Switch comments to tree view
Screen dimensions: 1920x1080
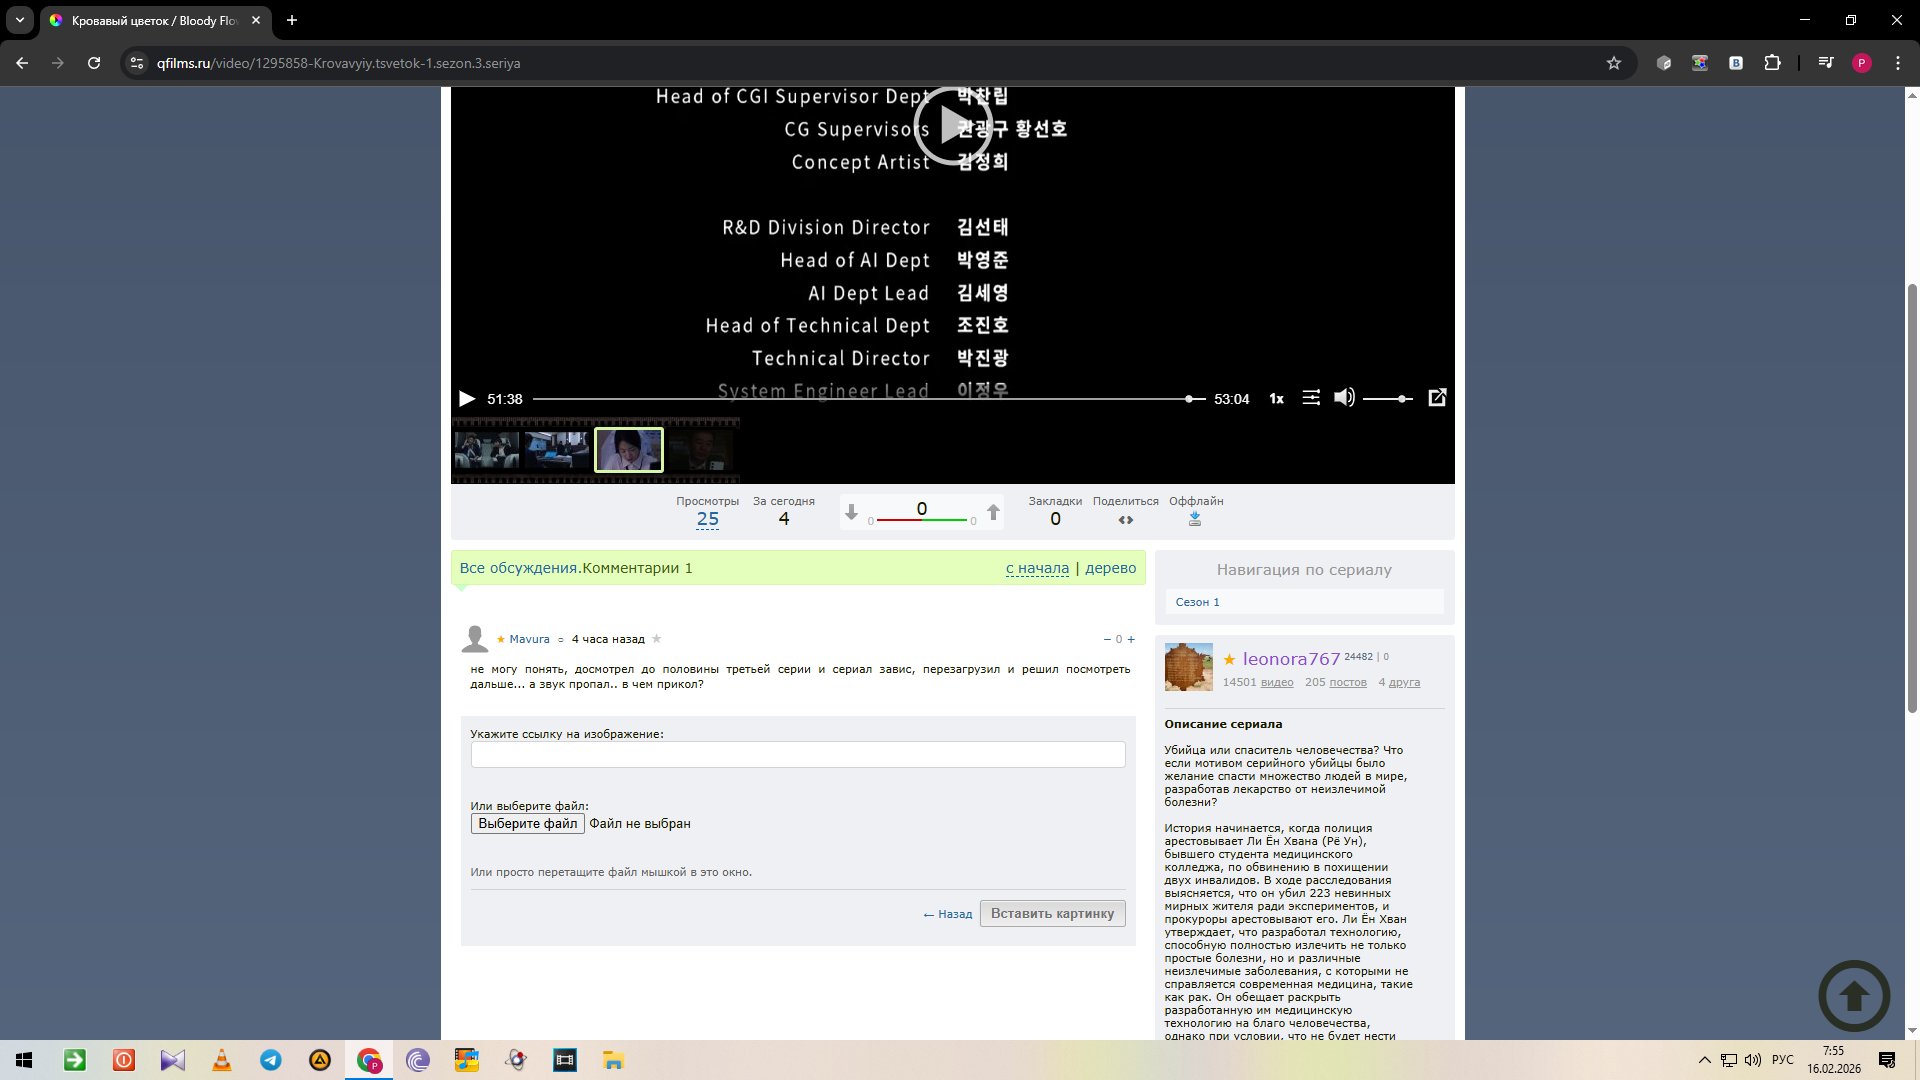[x=1110, y=568]
